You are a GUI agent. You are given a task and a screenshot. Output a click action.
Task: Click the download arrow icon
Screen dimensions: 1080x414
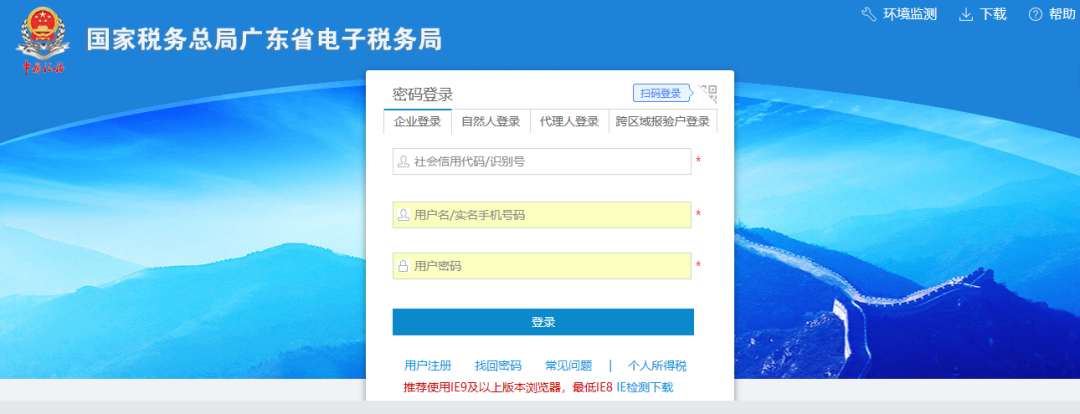(x=966, y=14)
